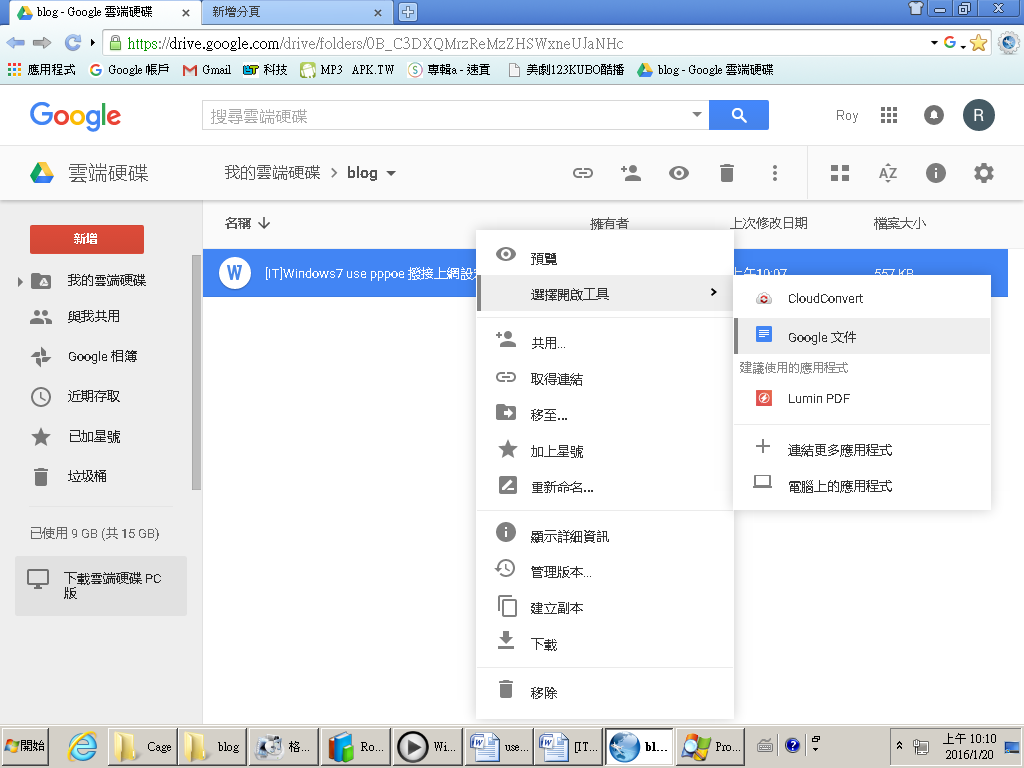This screenshot has height=768, width=1024.
Task: Click the notifications bell icon
Action: click(x=934, y=116)
